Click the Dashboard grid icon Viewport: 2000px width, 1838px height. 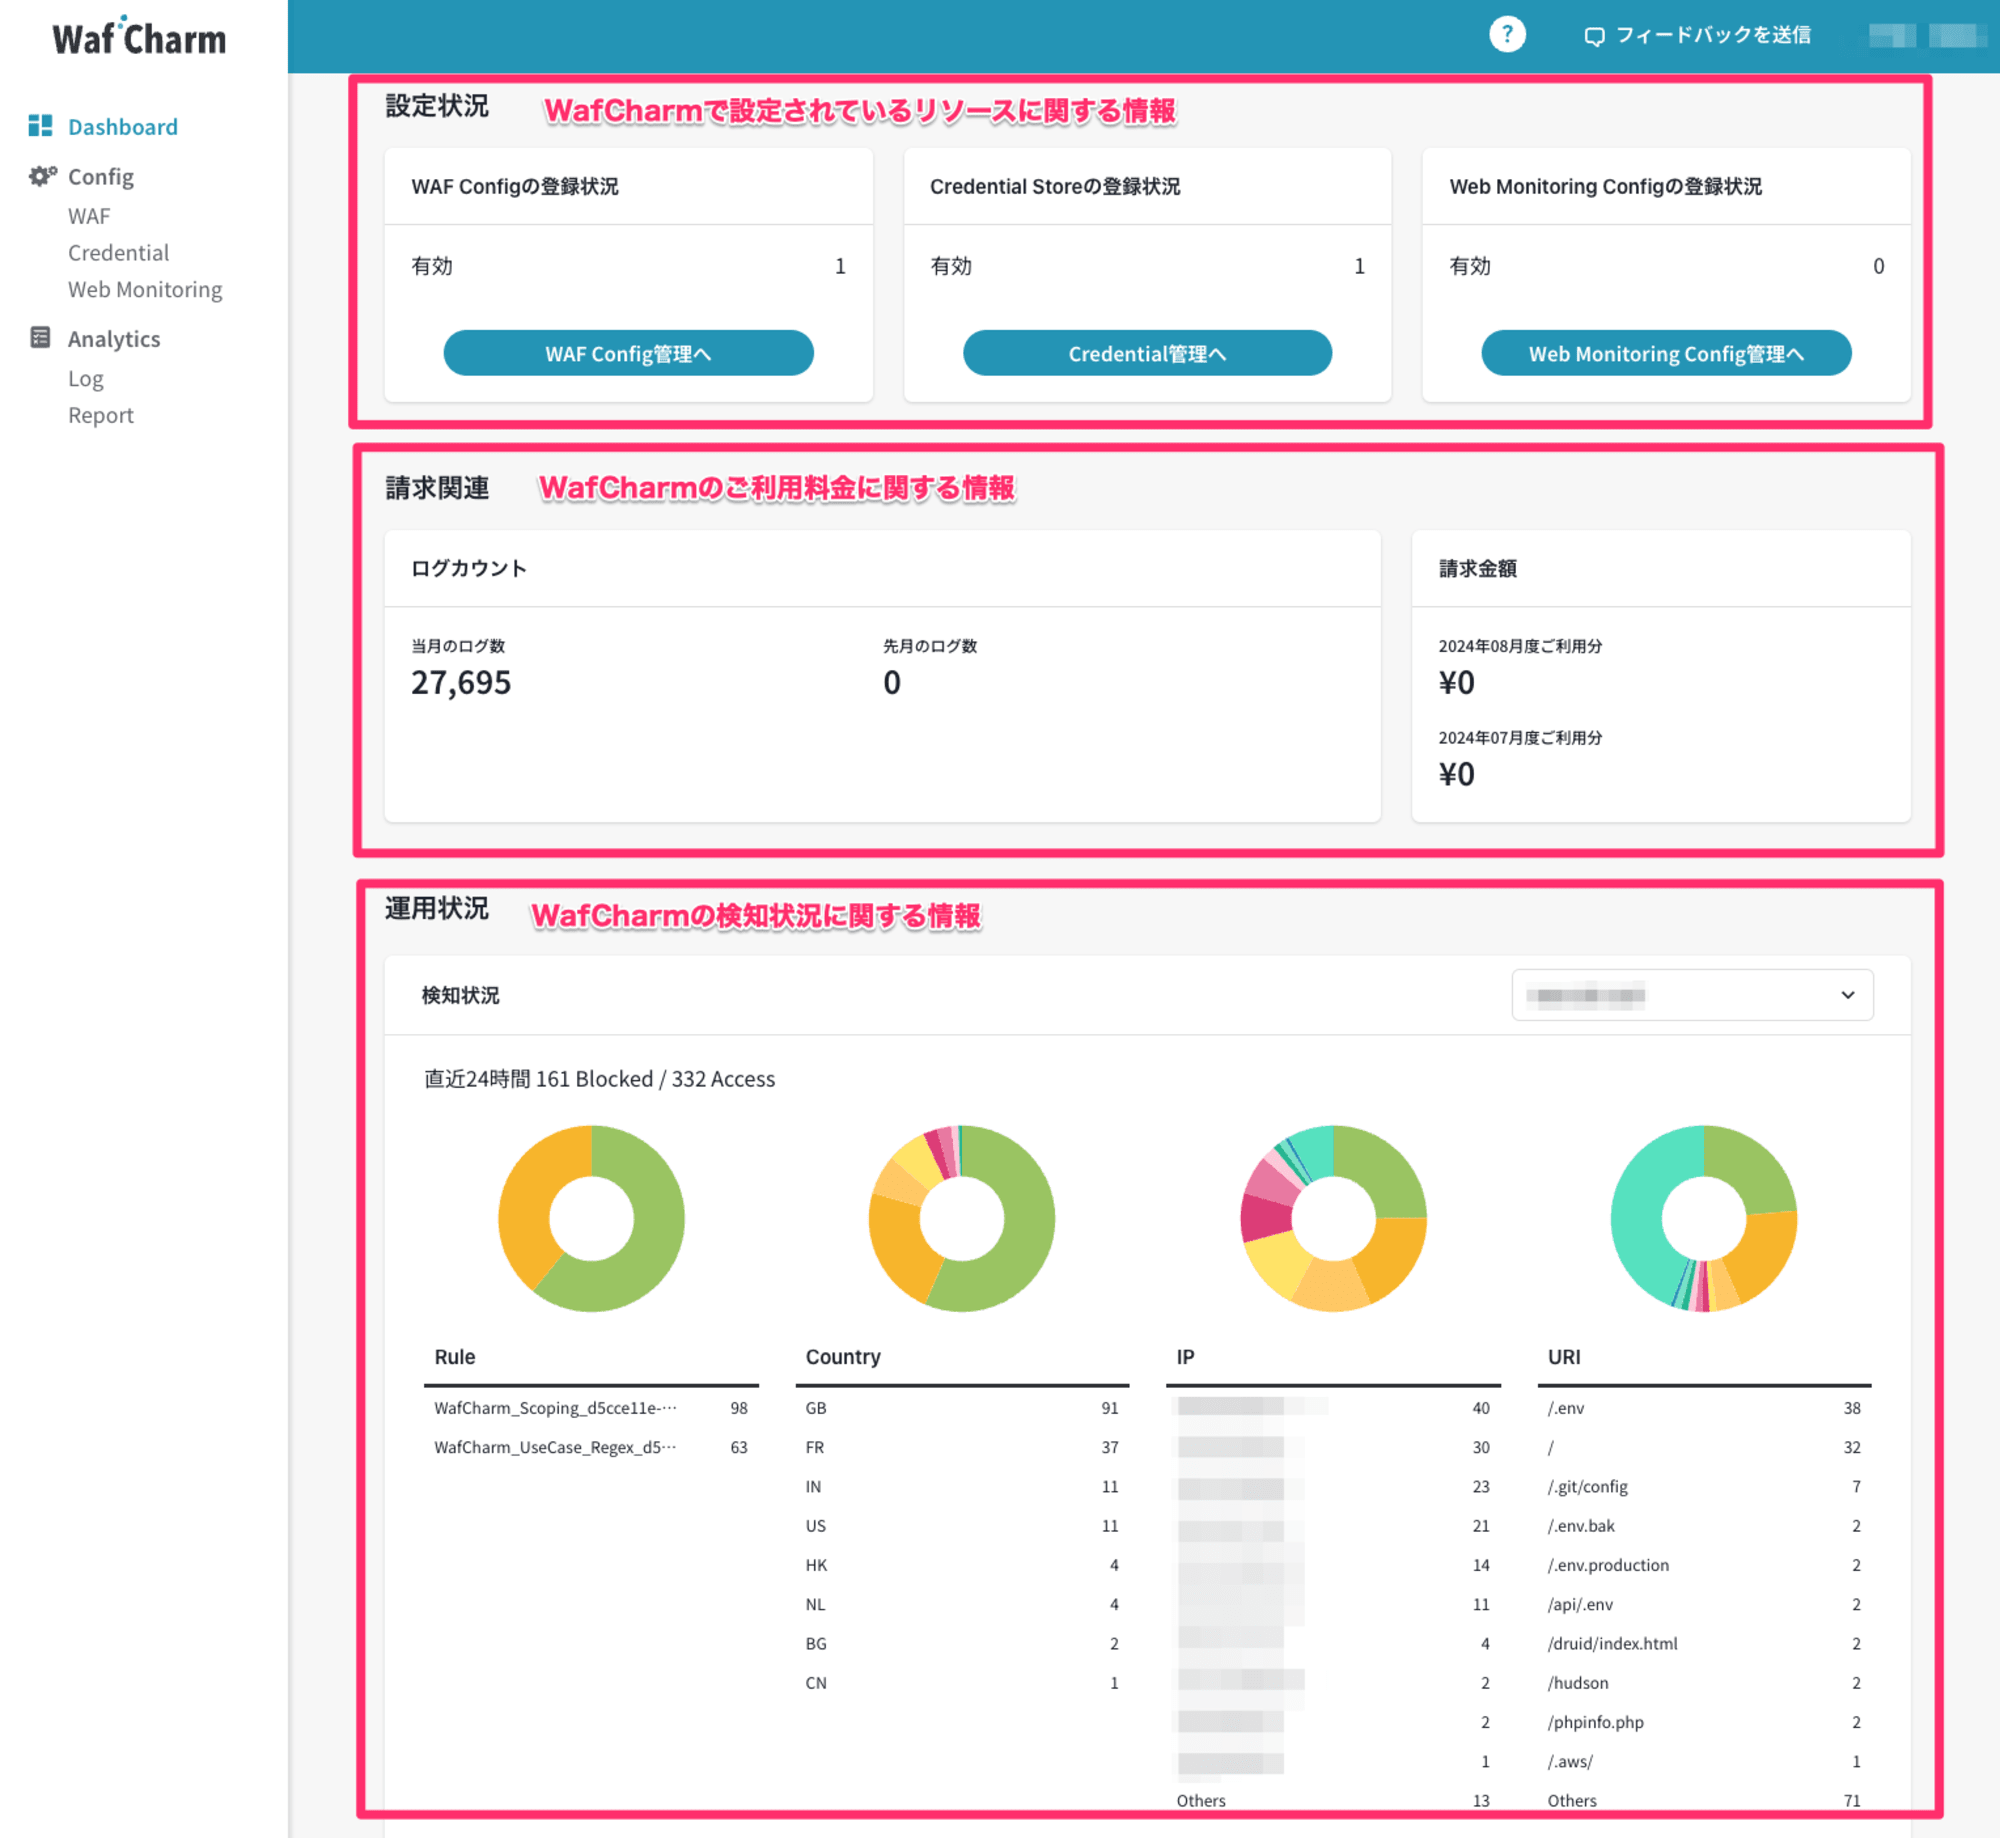pos(40,126)
